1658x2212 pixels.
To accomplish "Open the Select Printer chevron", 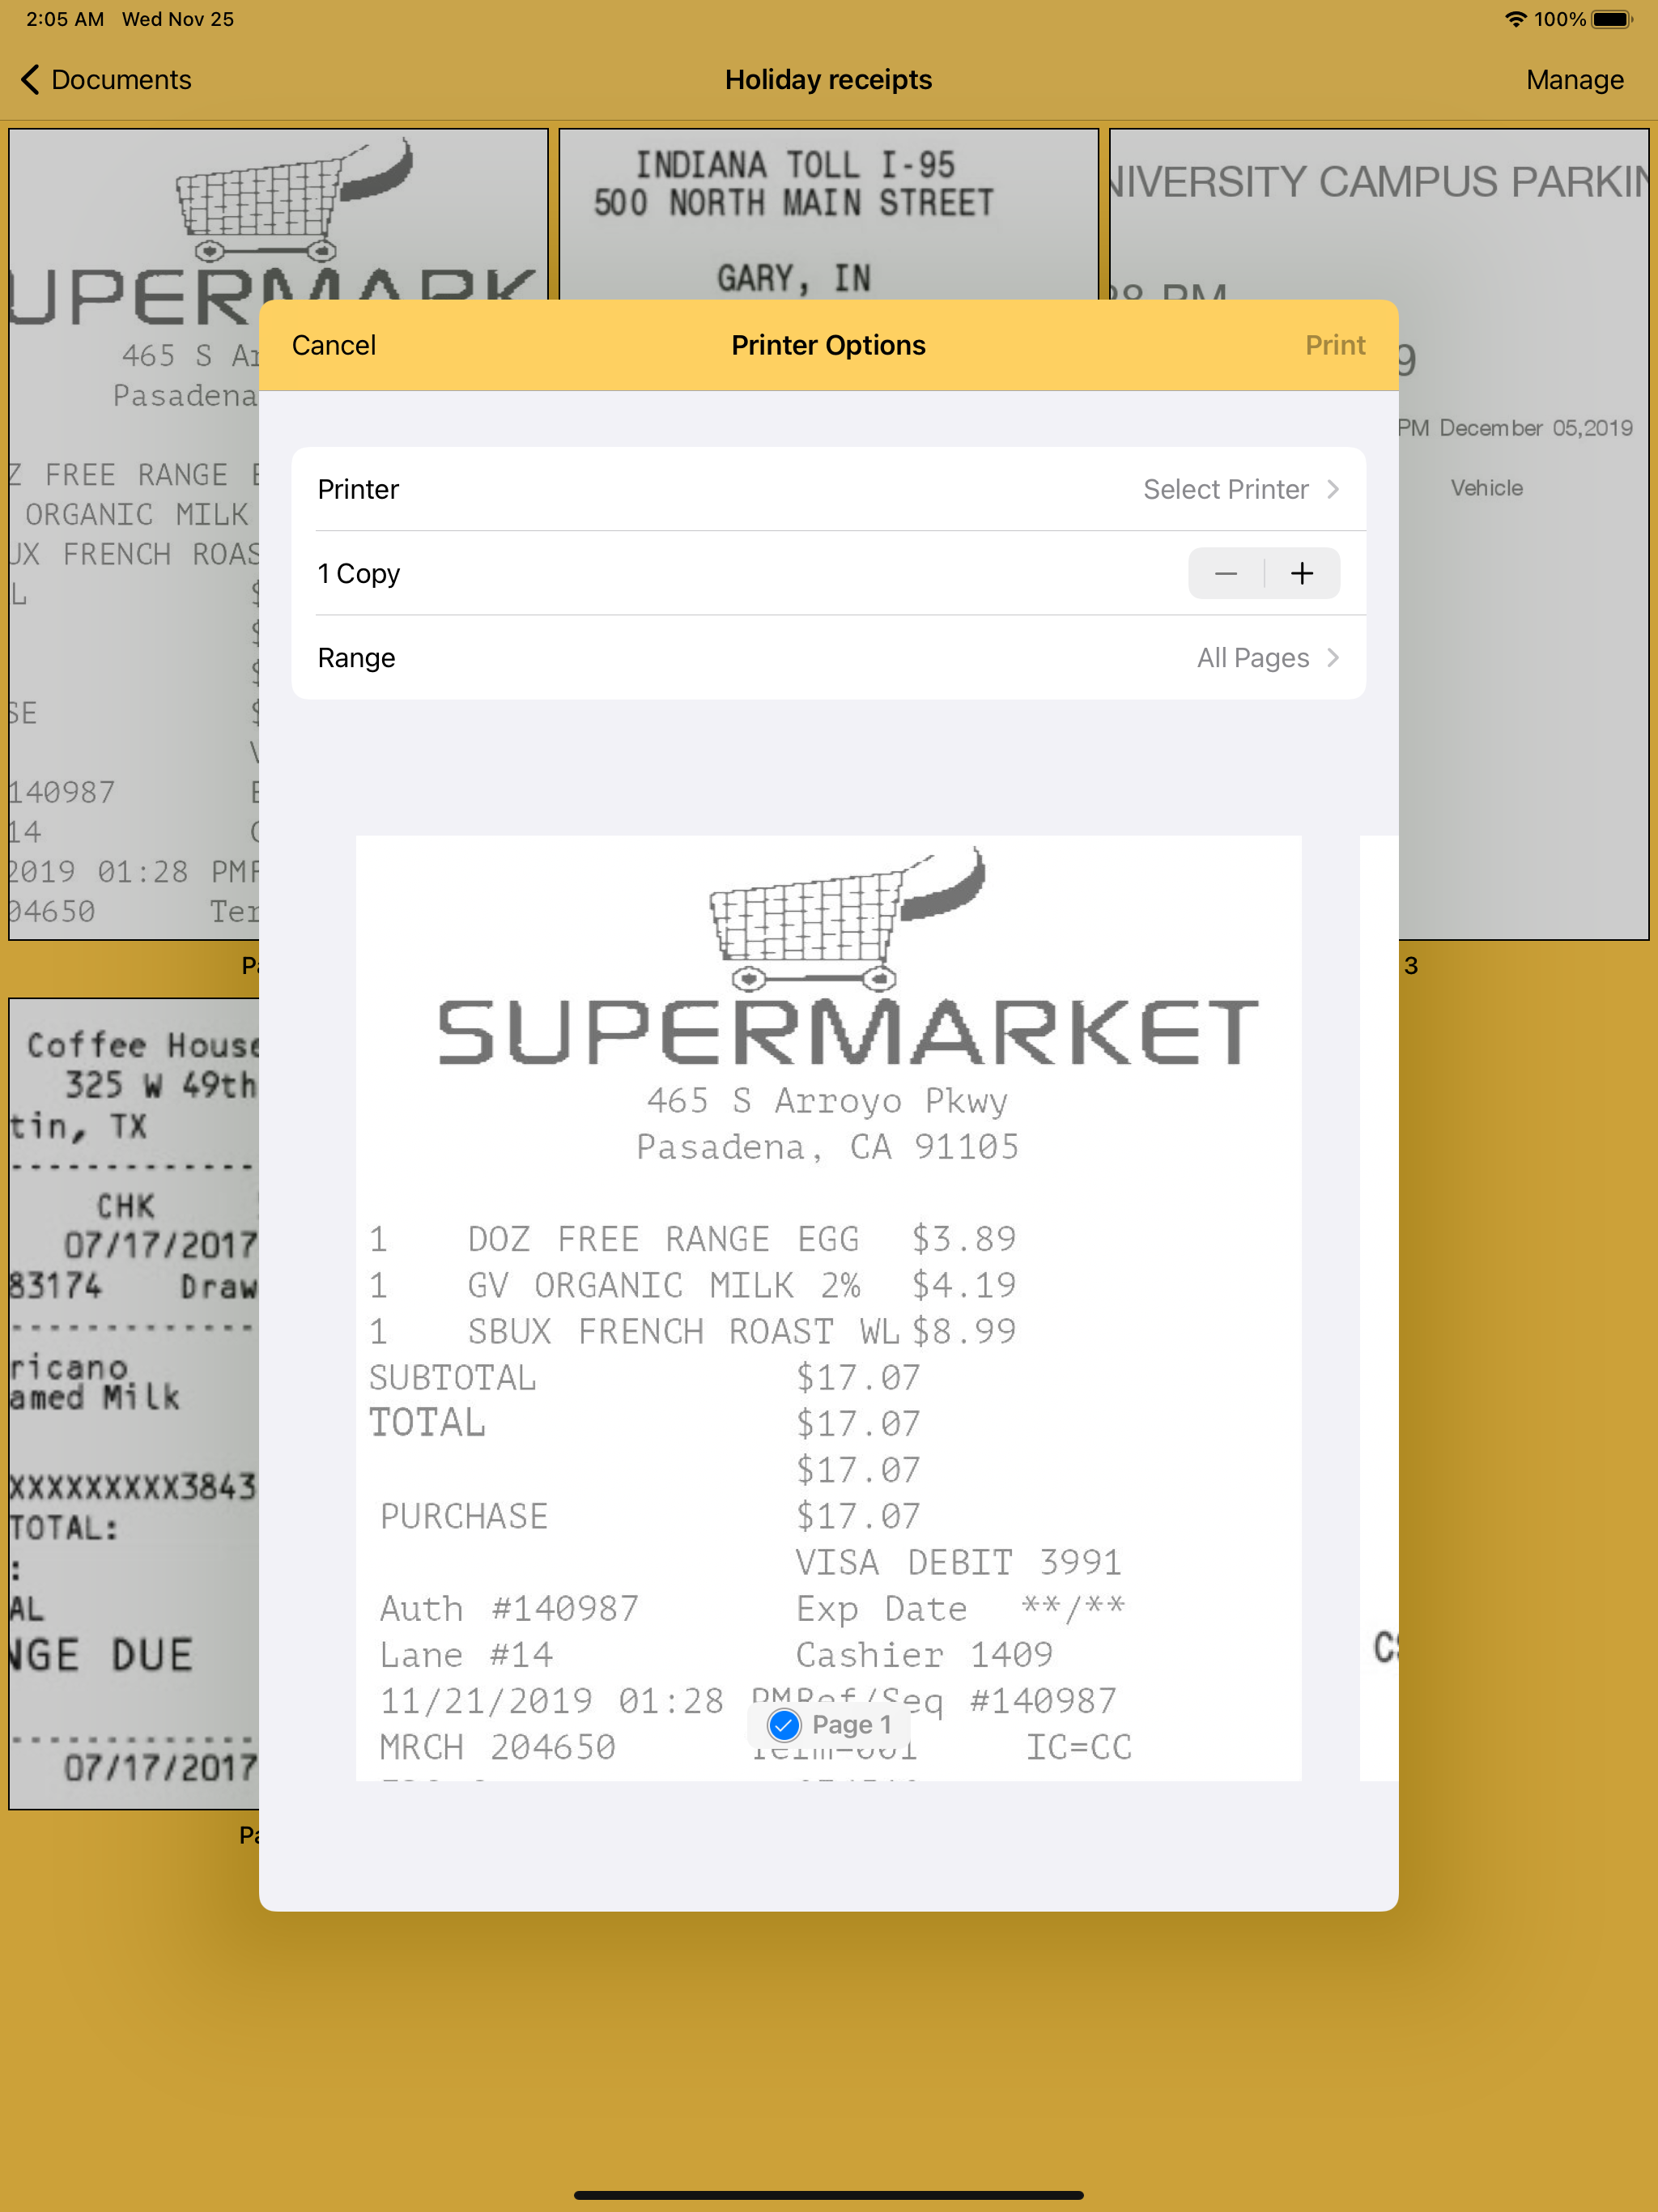I will tap(1332, 489).
